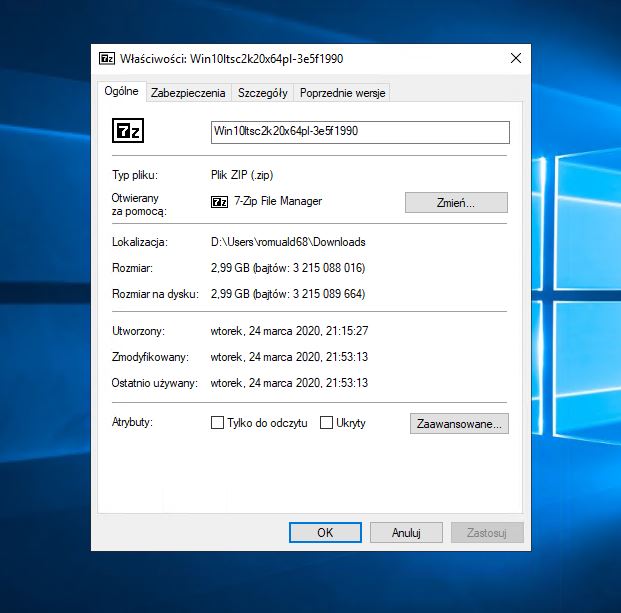The image size is (621, 613).
Task: Click the 7-Zip File Manager app icon
Action: click(219, 202)
